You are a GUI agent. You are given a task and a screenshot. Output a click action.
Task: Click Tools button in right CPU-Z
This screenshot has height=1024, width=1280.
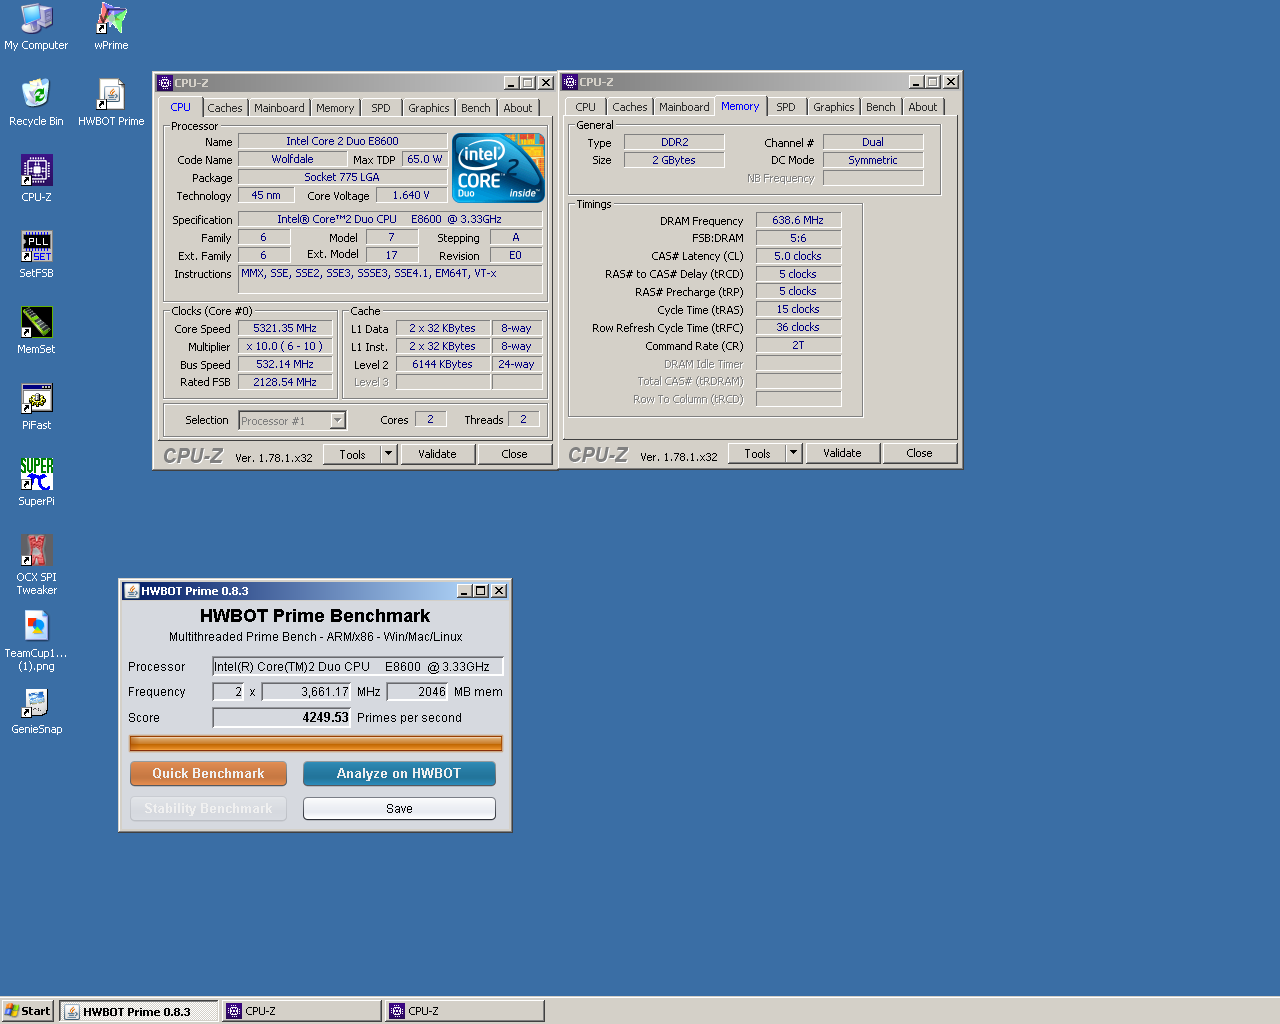pyautogui.click(x=758, y=453)
